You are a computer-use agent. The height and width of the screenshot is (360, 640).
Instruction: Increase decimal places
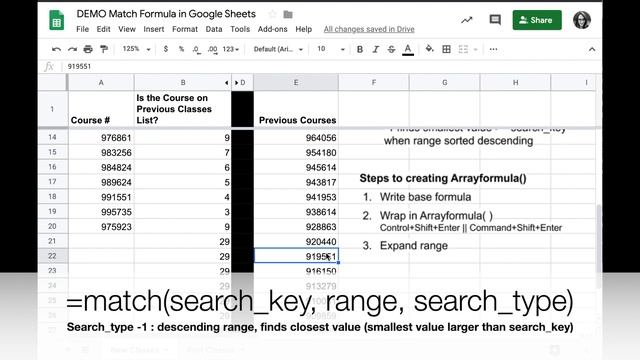tap(212, 49)
